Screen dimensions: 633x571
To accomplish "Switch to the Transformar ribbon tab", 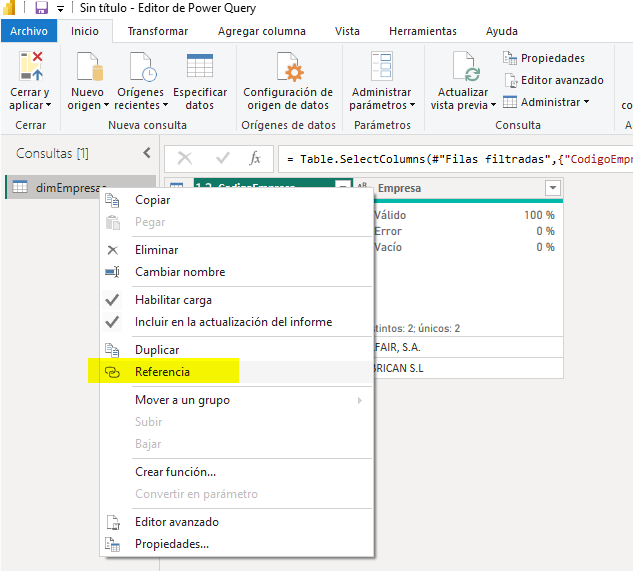I will [157, 31].
